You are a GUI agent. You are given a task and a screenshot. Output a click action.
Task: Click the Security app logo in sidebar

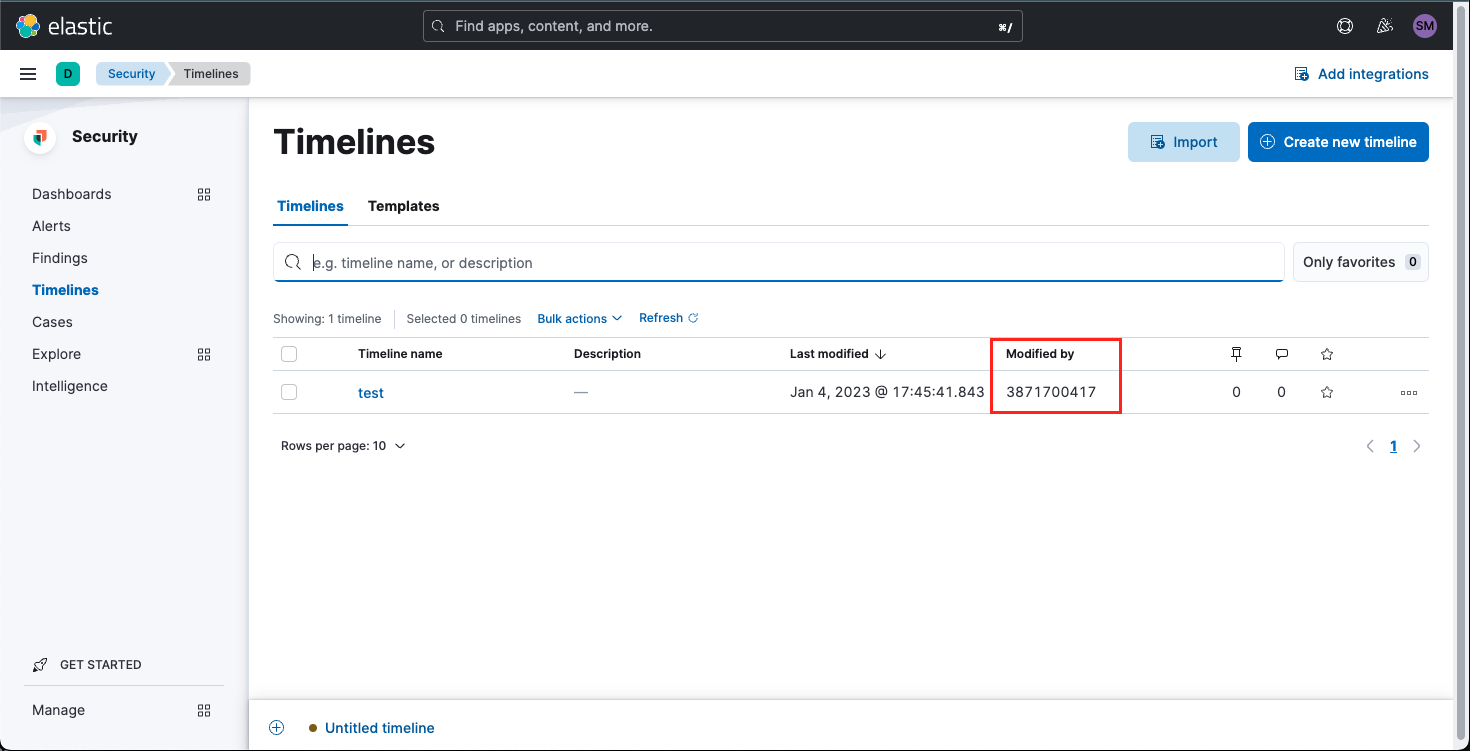click(40, 137)
